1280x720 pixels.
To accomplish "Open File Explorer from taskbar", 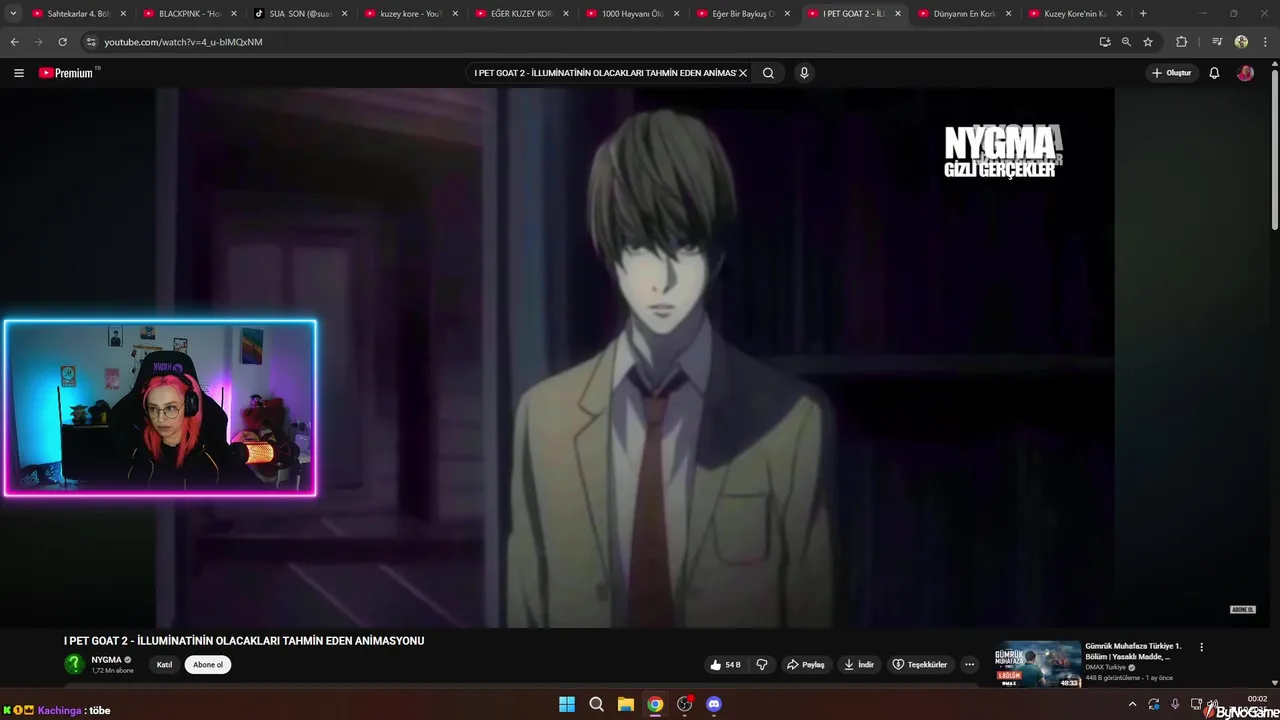I will point(625,704).
